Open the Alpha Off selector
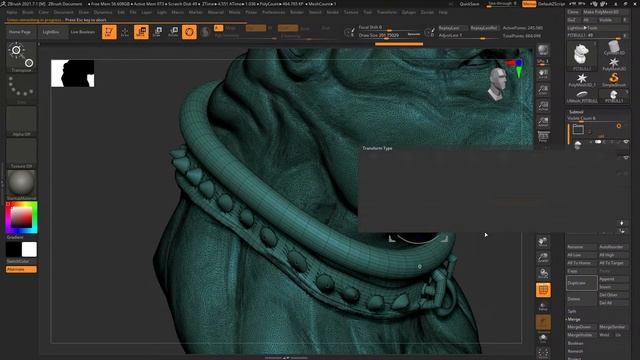The height and width of the screenshot is (360, 640). (x=21, y=121)
